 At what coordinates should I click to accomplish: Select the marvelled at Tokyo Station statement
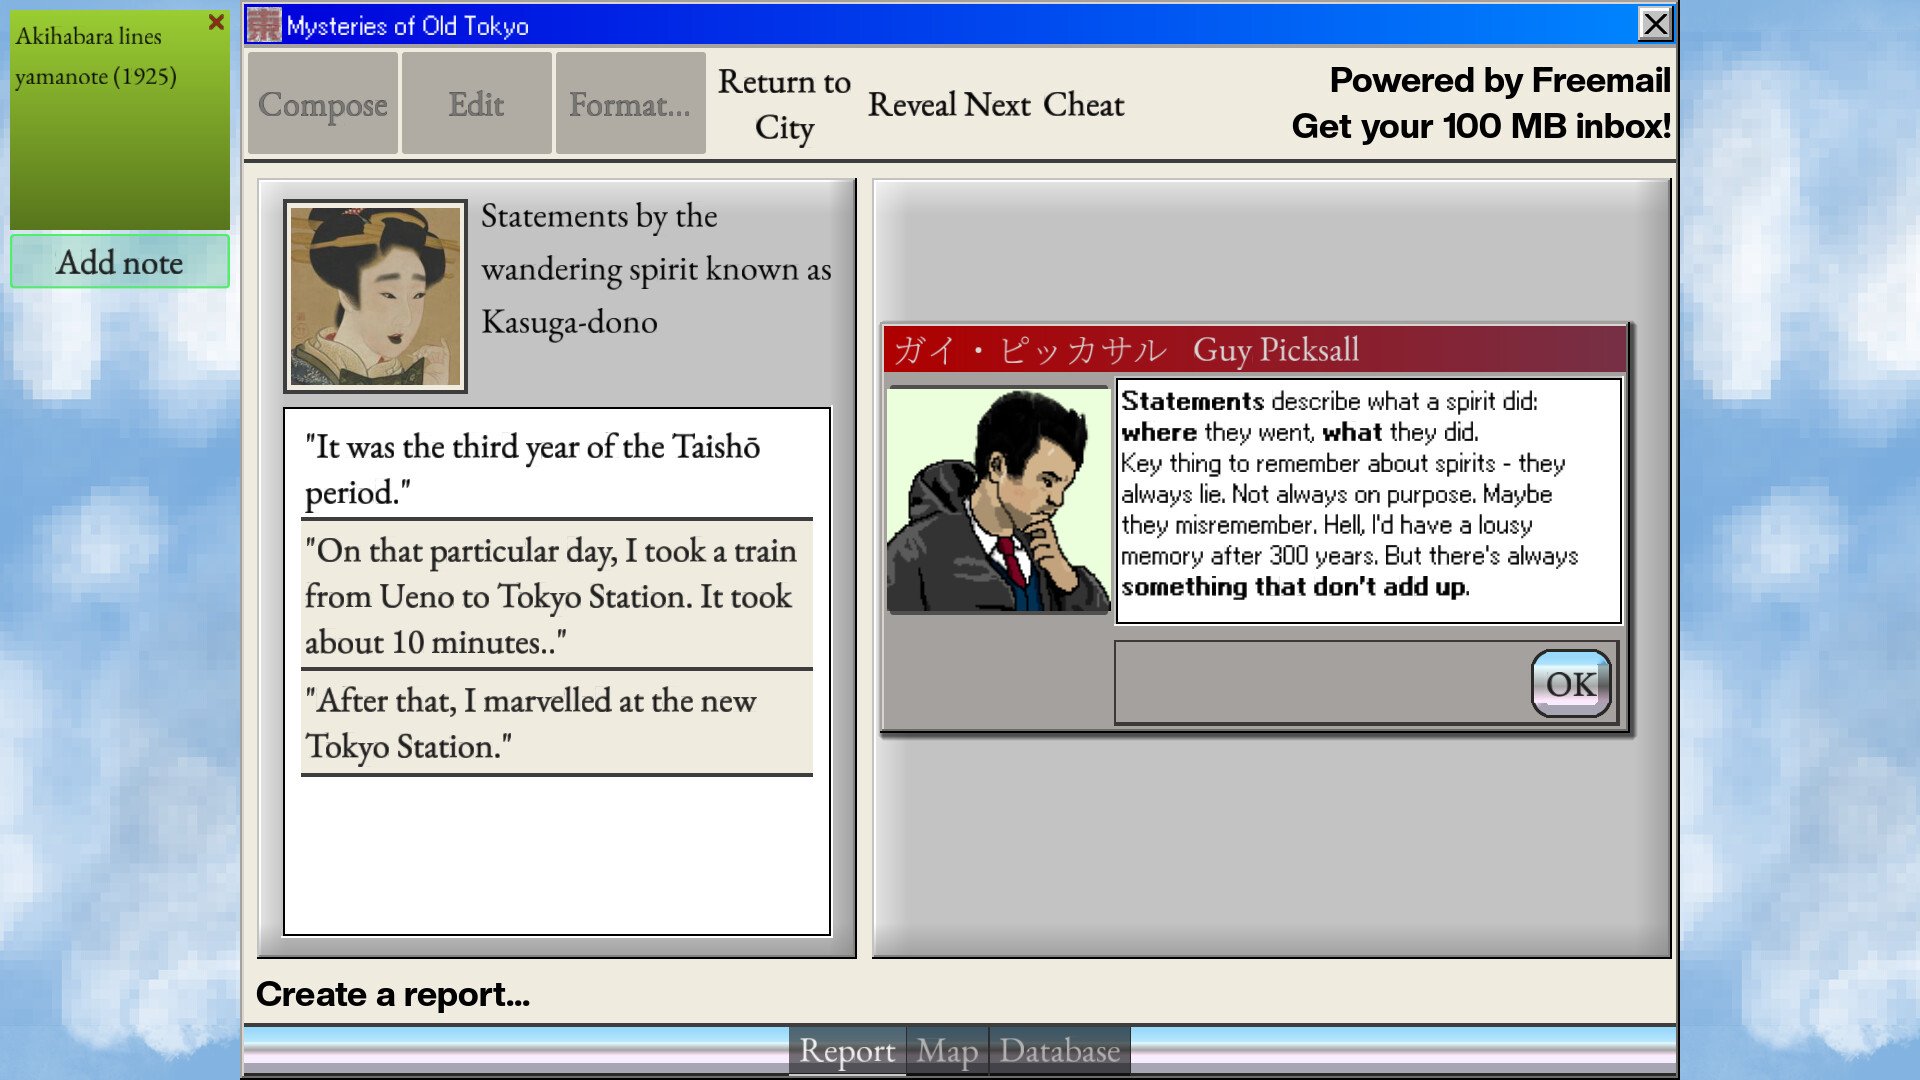coord(556,723)
